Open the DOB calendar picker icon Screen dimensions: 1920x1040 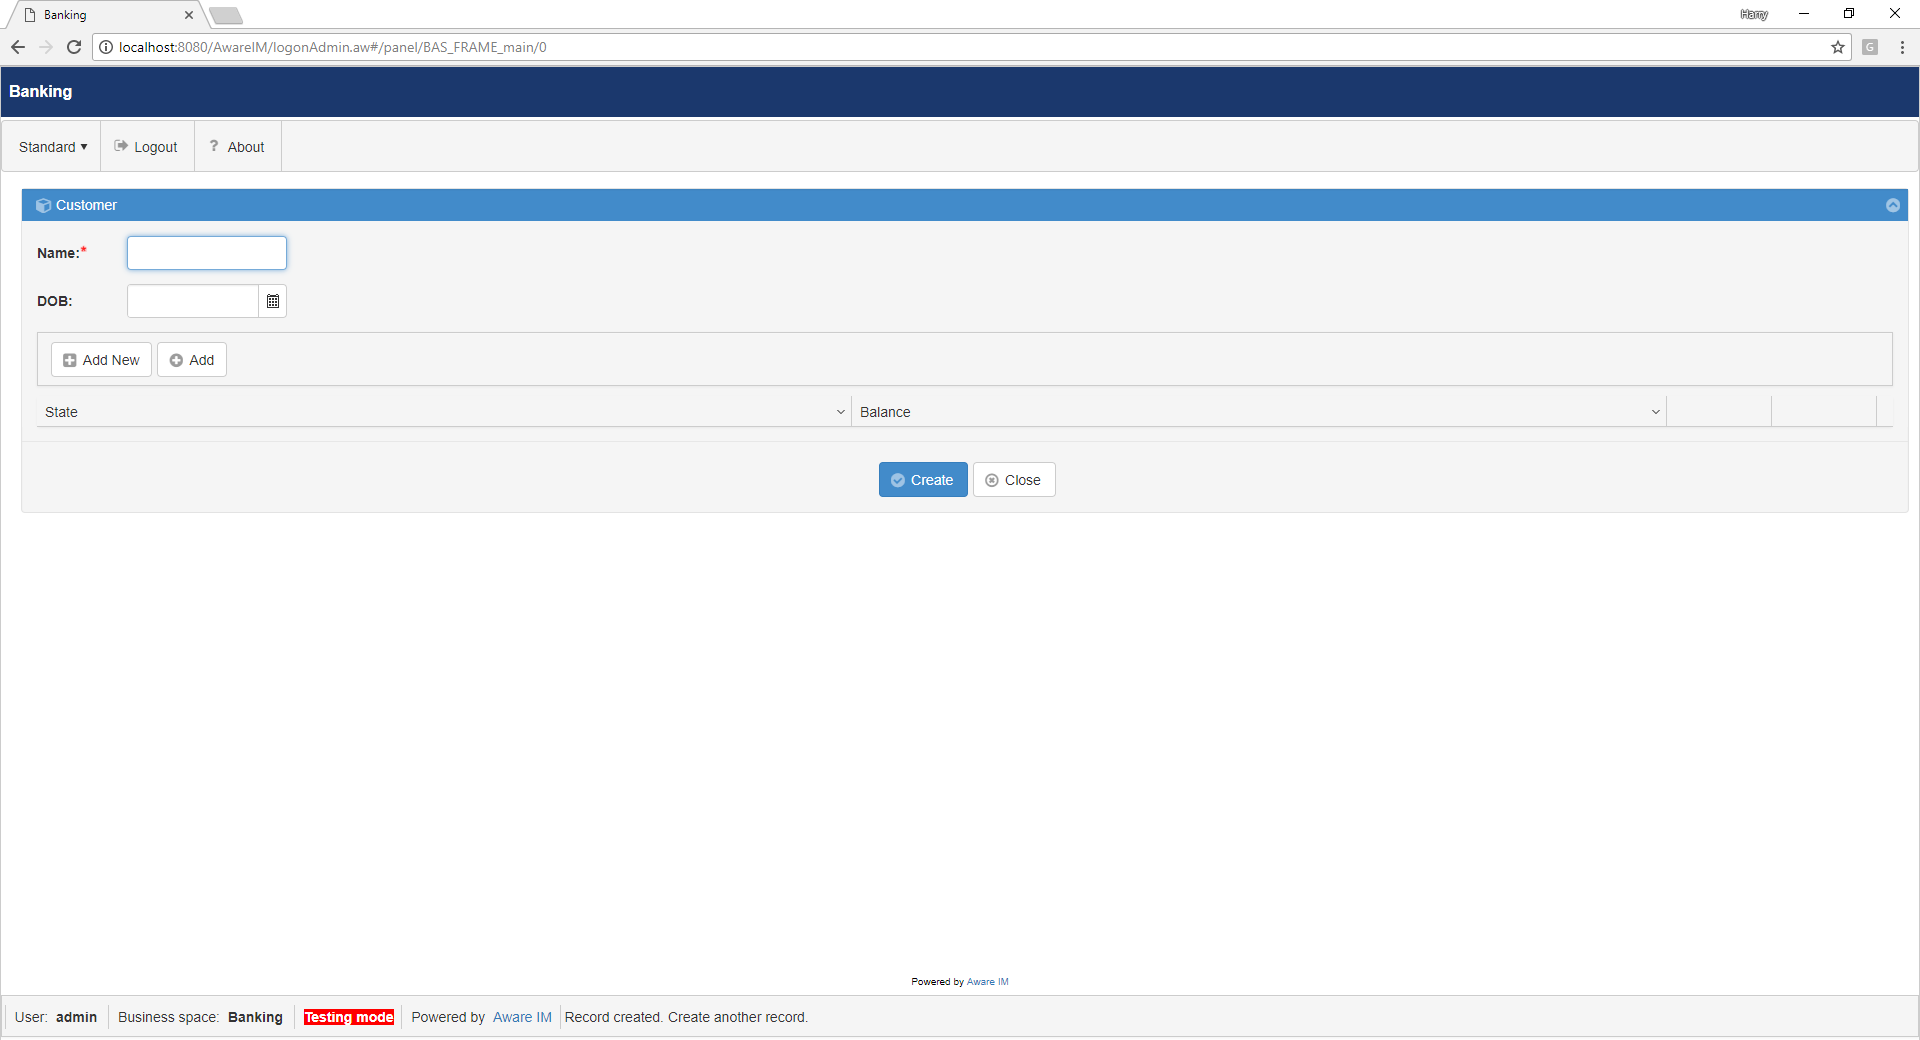(x=273, y=301)
